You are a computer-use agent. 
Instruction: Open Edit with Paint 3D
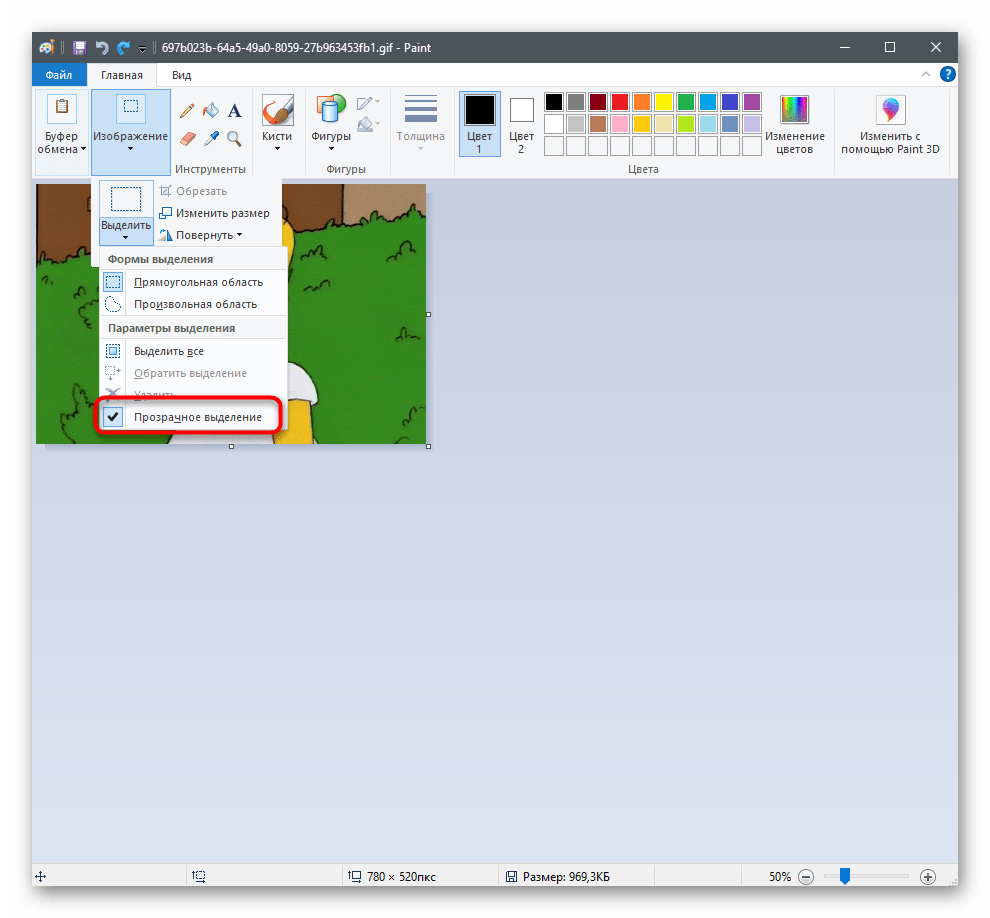pyautogui.click(x=889, y=125)
